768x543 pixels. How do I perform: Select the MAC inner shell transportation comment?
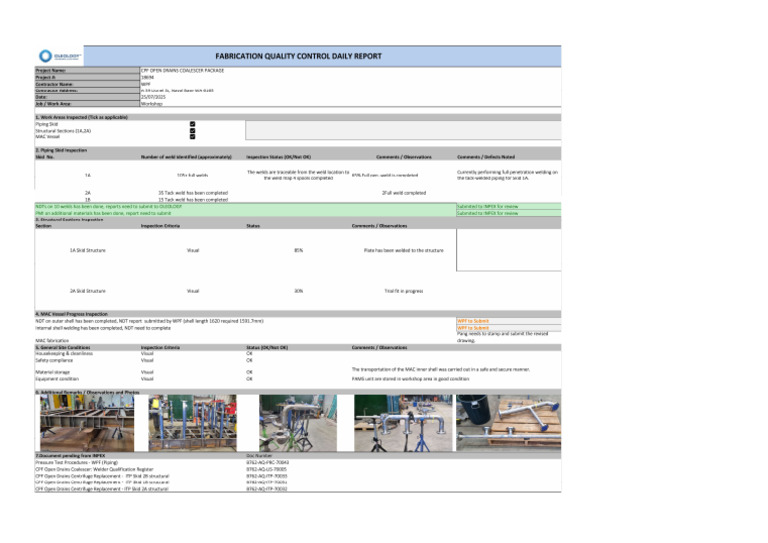441,370
